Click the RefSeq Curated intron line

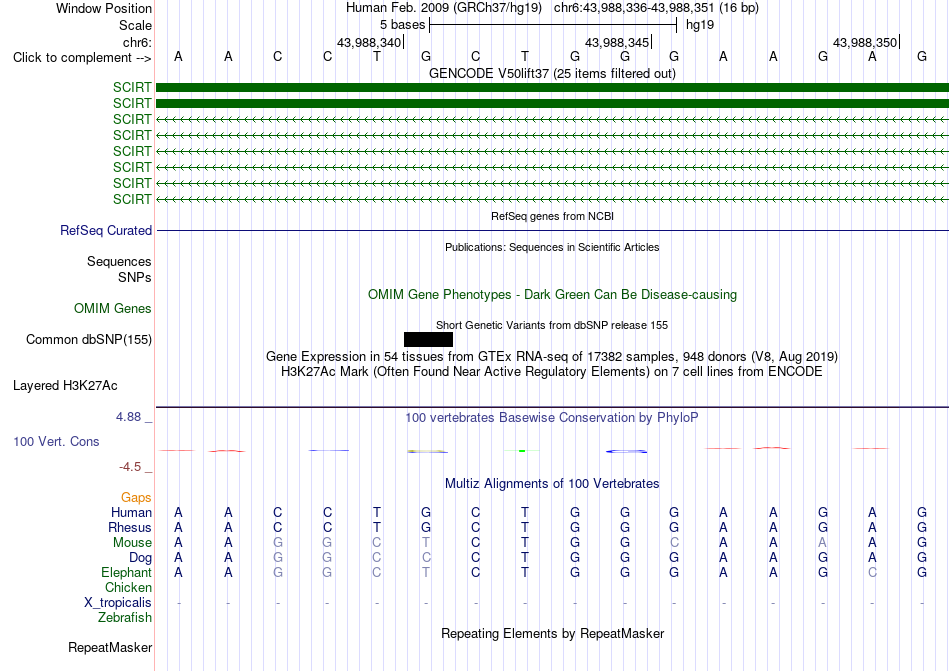(552, 231)
